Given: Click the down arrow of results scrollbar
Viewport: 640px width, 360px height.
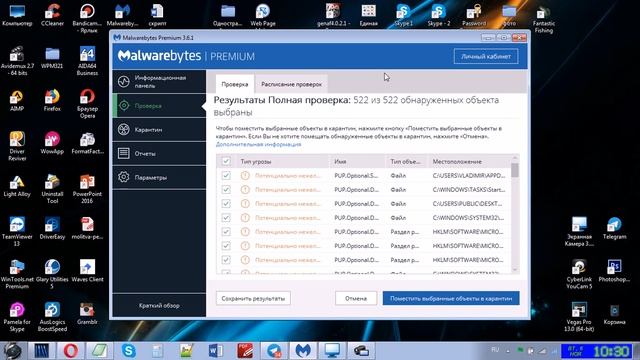Looking at the screenshot, I should coord(515,270).
